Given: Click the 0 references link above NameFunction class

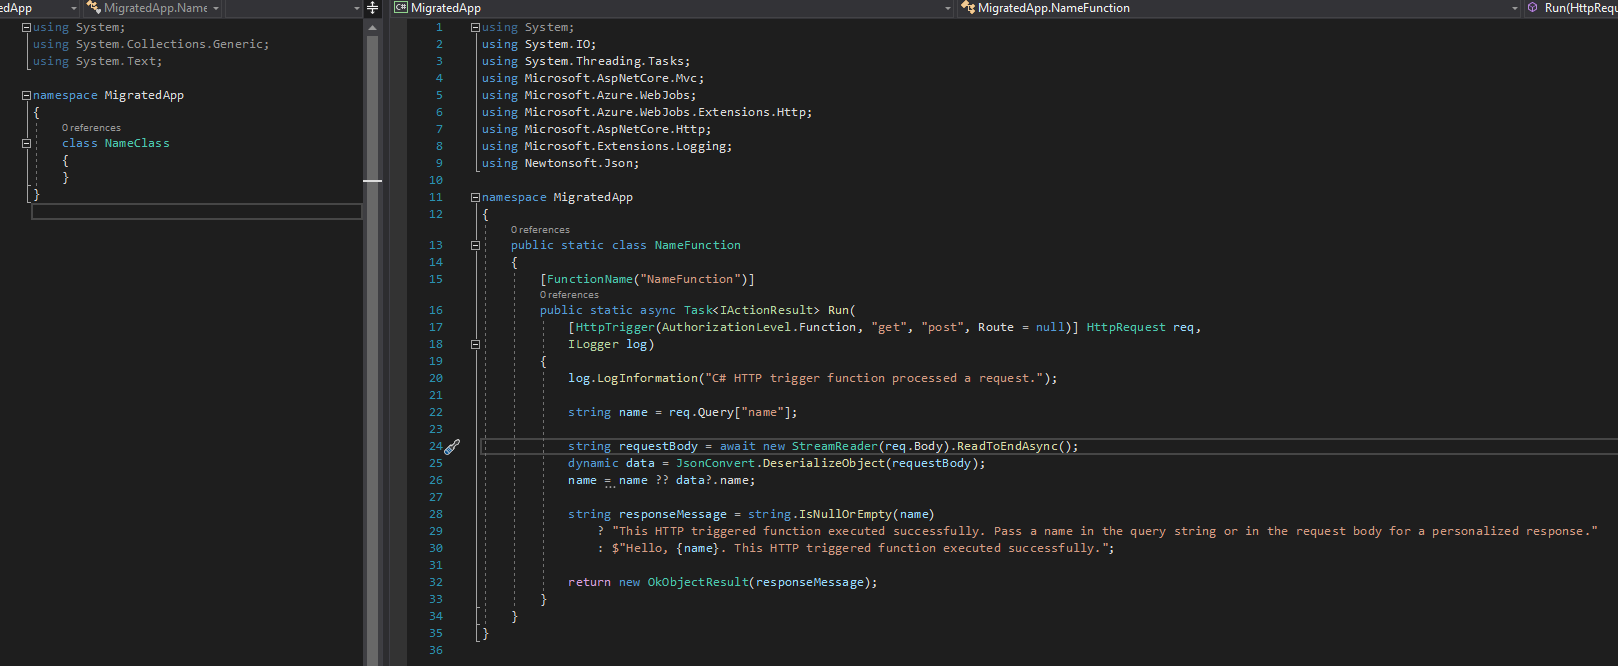Looking at the screenshot, I should 540,230.
